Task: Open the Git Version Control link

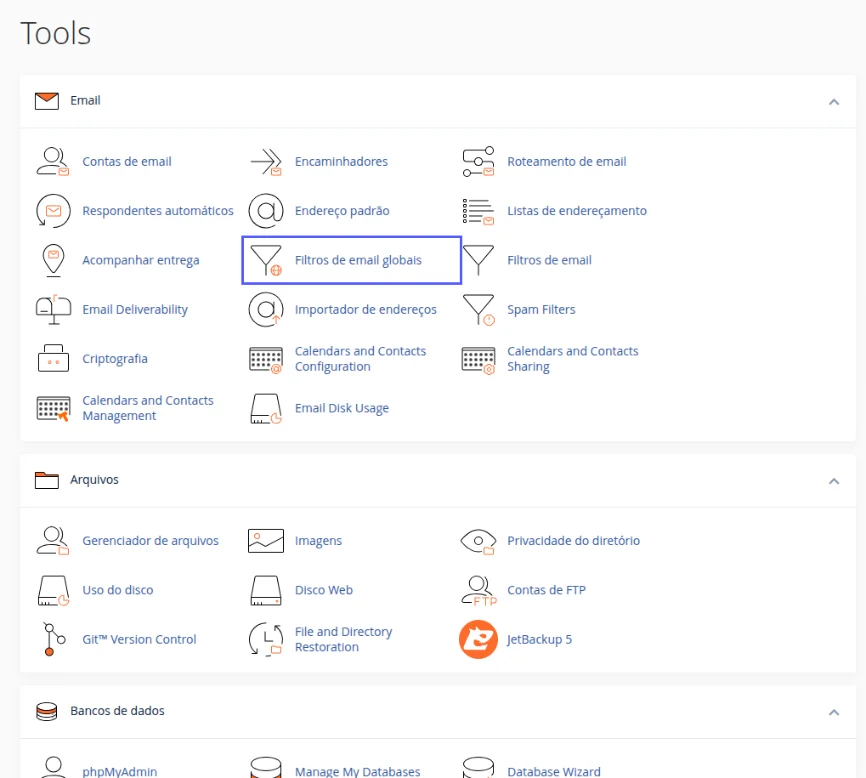Action: pos(139,639)
